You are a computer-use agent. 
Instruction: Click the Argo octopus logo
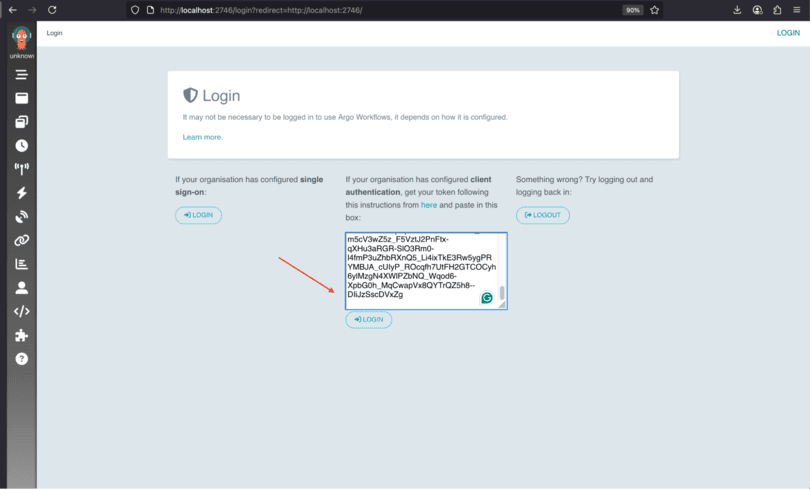pos(22,38)
